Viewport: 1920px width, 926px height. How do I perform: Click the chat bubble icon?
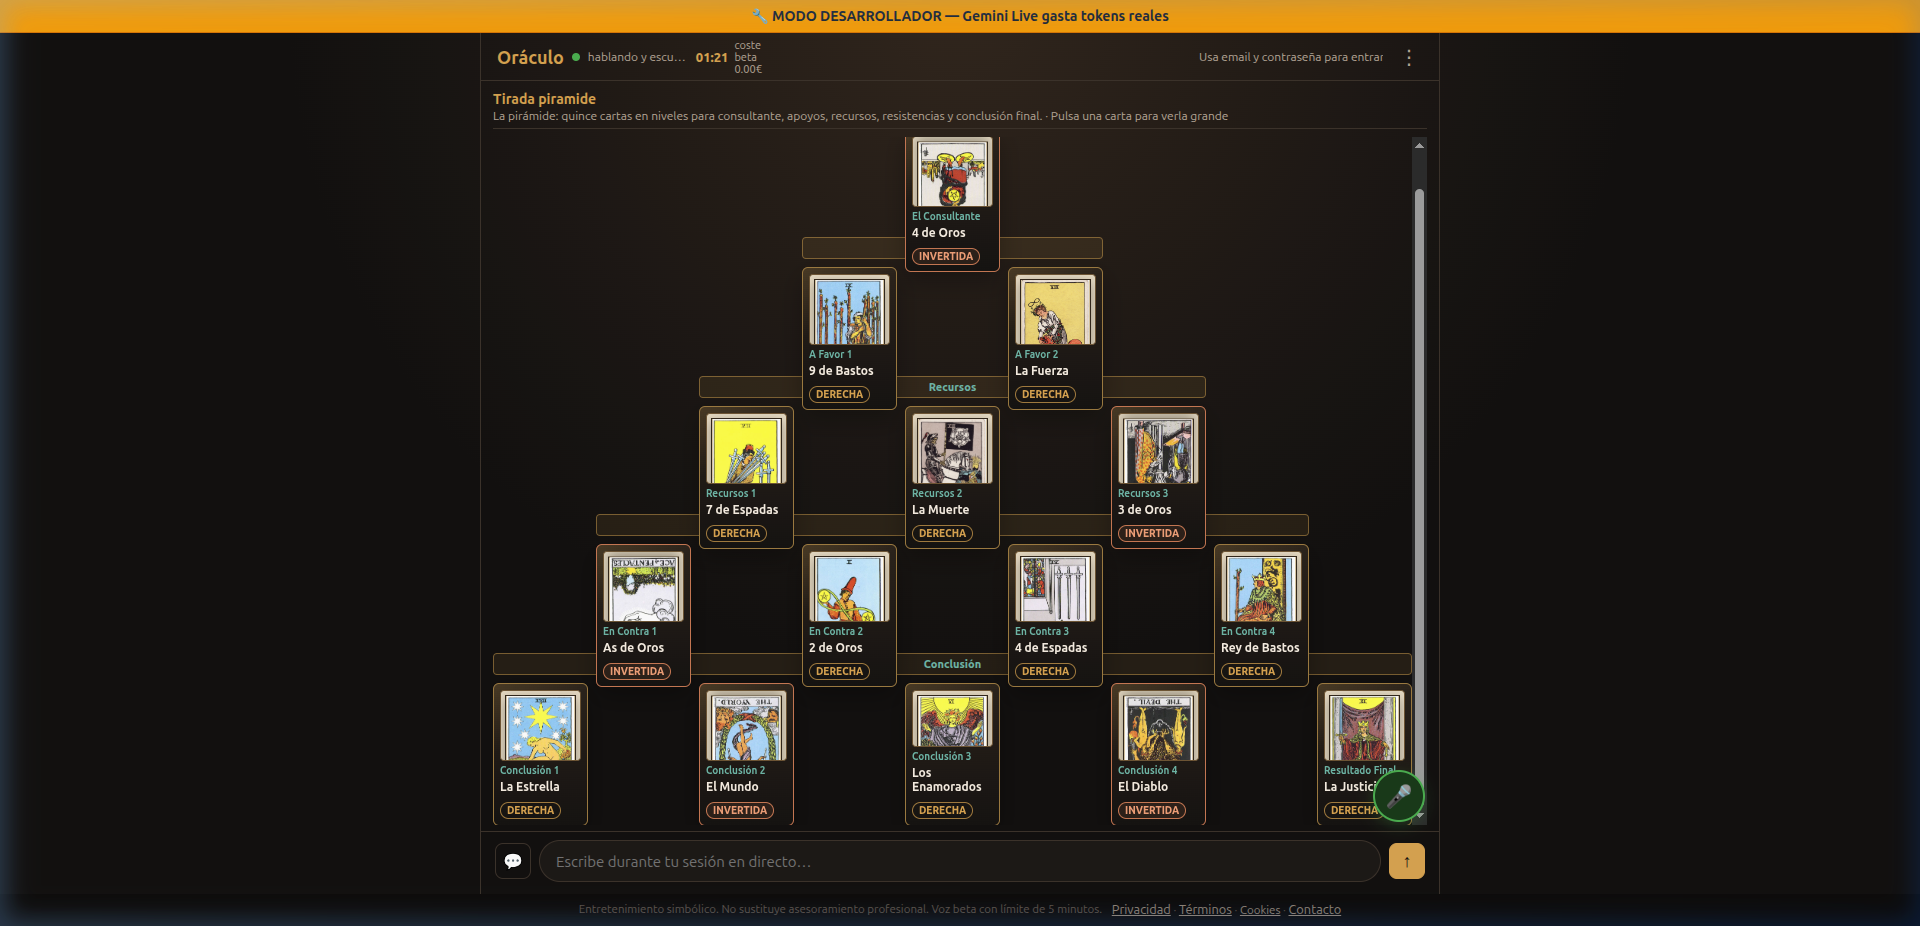[x=513, y=861]
